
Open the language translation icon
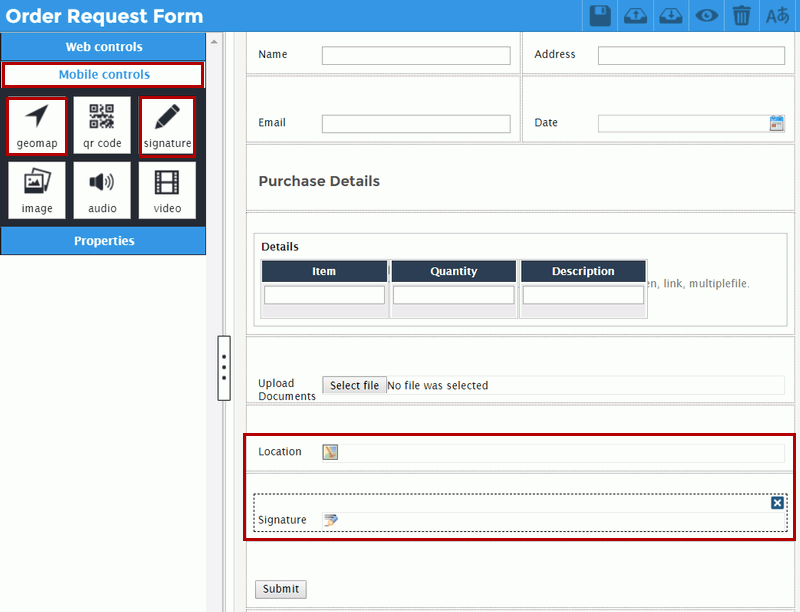point(777,15)
